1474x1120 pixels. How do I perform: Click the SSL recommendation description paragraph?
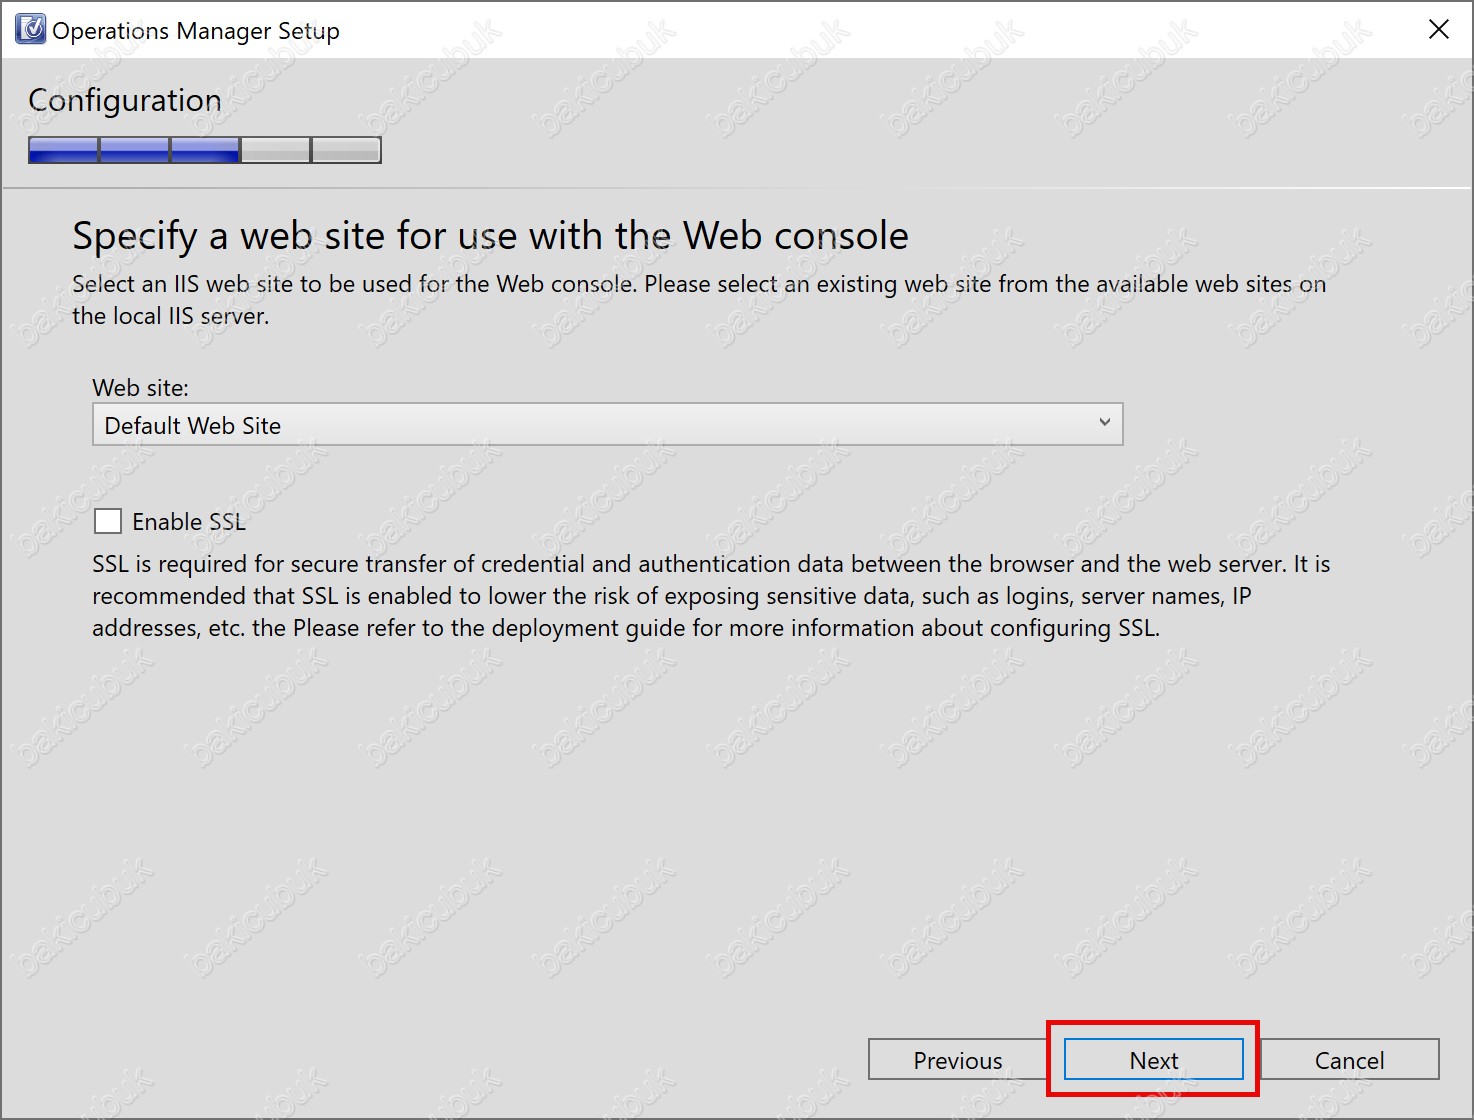[711, 596]
